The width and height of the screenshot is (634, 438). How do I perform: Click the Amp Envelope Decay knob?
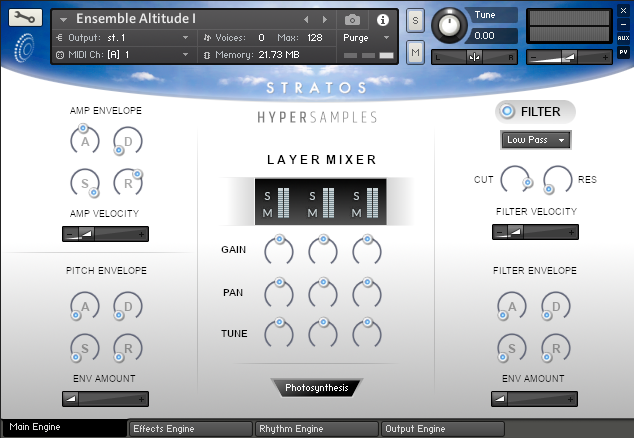[x=128, y=140]
